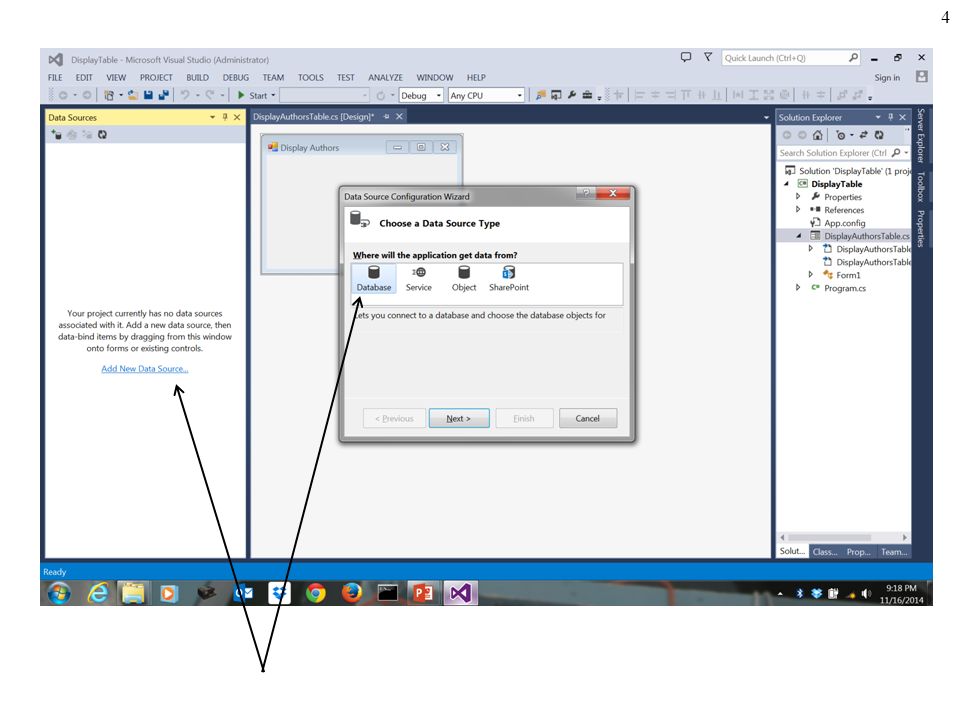Click the Toolbox briefcase toolbar icon
This screenshot has width=960, height=720.
tap(587, 95)
